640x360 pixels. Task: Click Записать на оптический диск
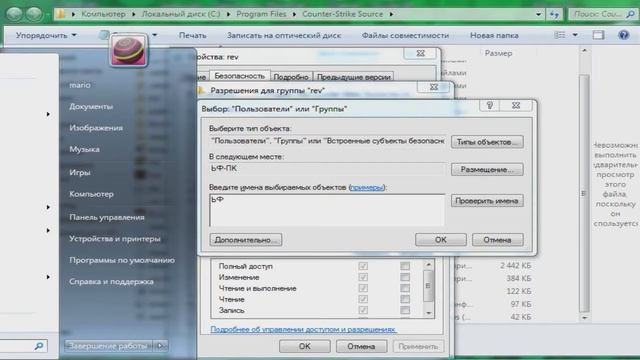pos(284,36)
